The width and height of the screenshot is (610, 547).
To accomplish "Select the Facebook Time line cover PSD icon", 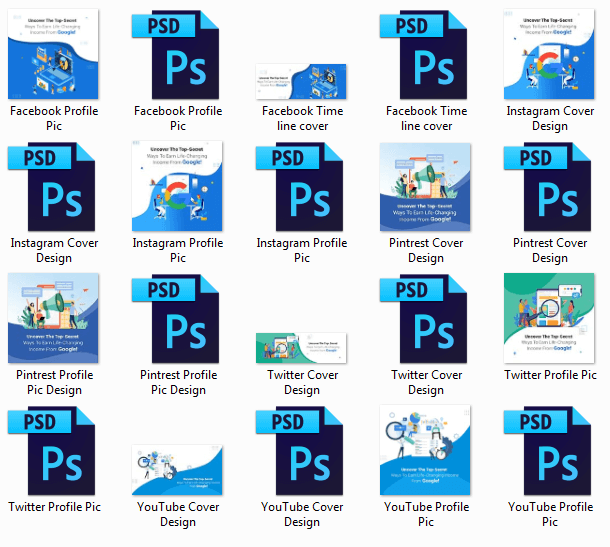I will tap(424, 54).
